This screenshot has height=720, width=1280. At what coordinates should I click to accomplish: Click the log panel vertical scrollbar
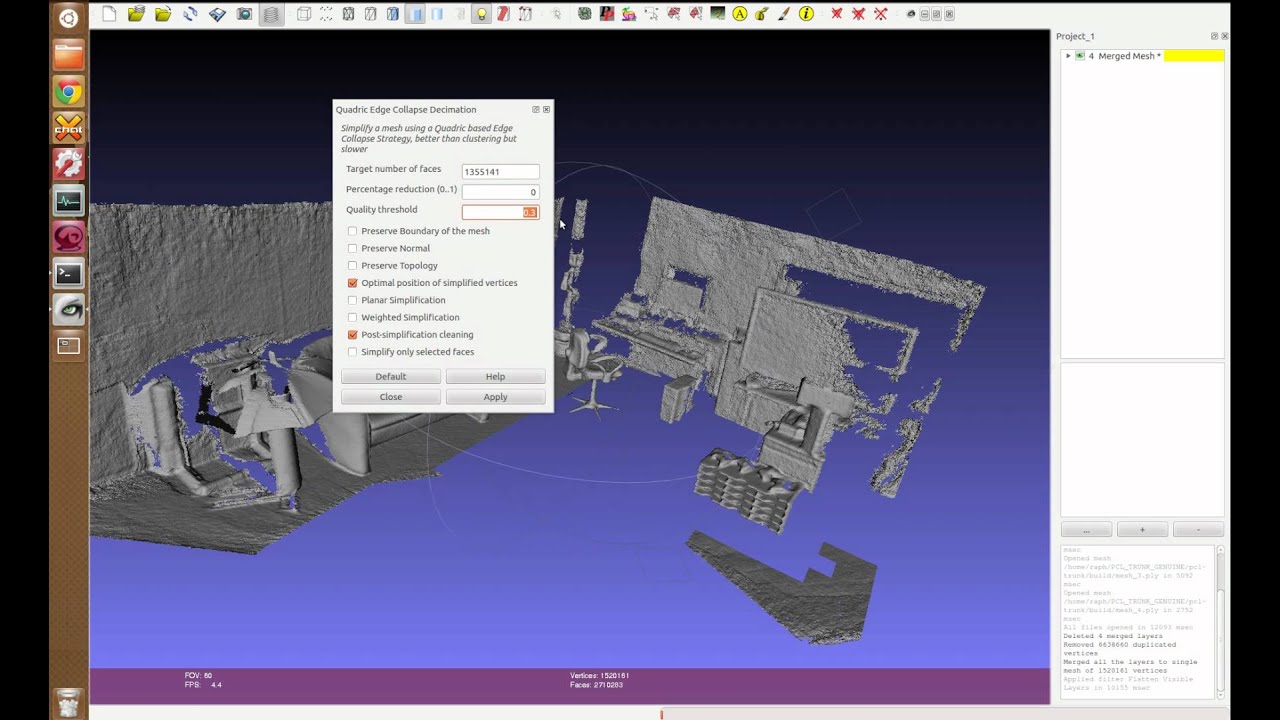point(1220,620)
